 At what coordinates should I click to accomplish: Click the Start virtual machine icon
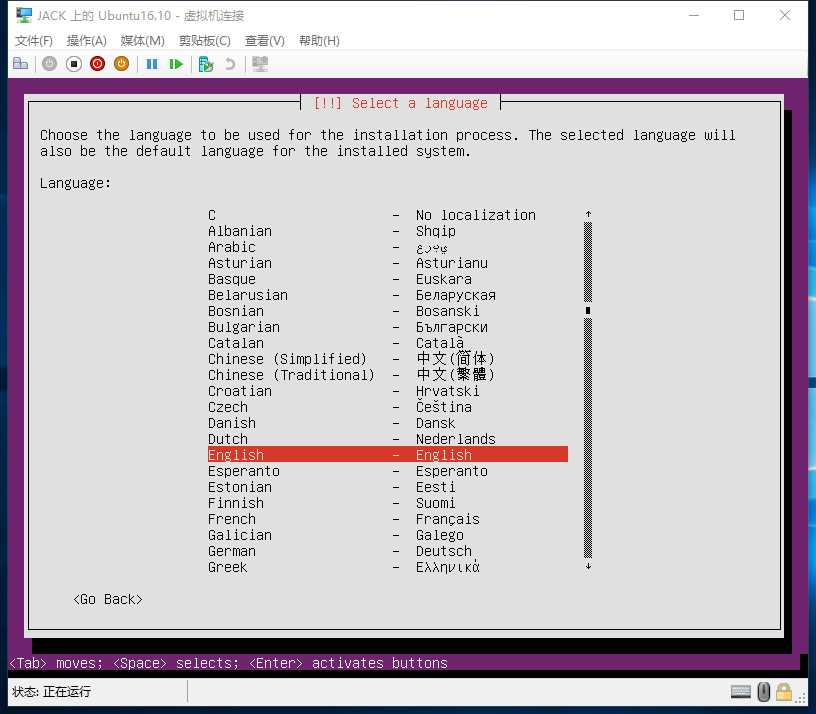click(x=49, y=63)
